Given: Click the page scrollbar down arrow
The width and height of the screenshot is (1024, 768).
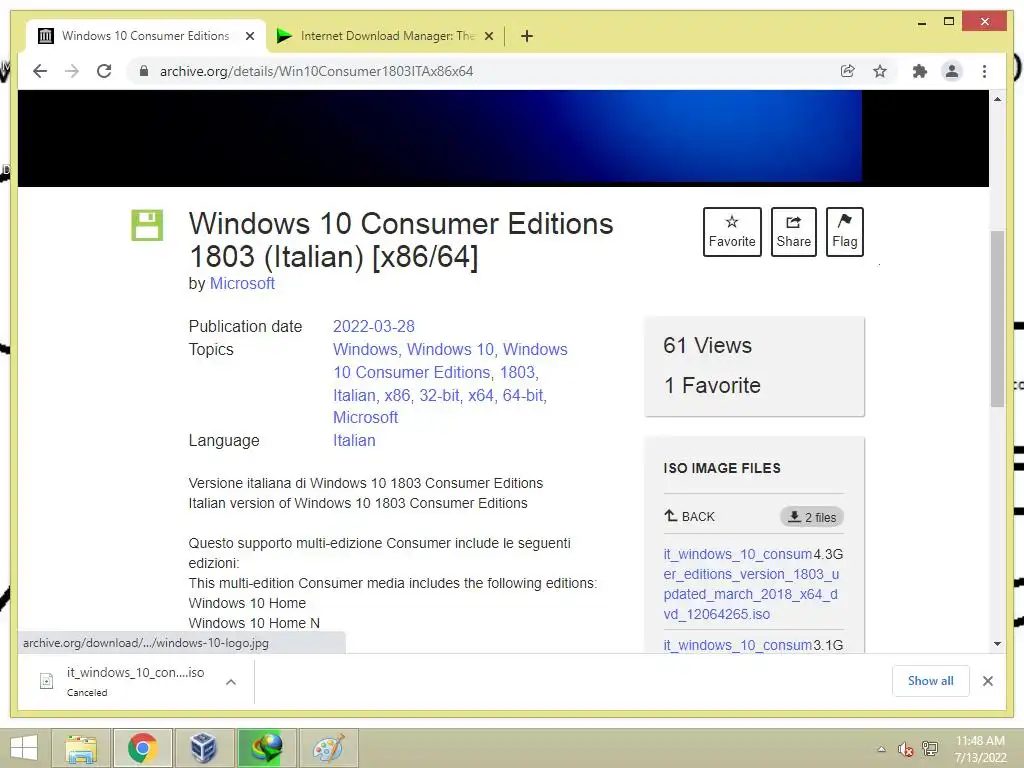Looking at the screenshot, I should 997,643.
